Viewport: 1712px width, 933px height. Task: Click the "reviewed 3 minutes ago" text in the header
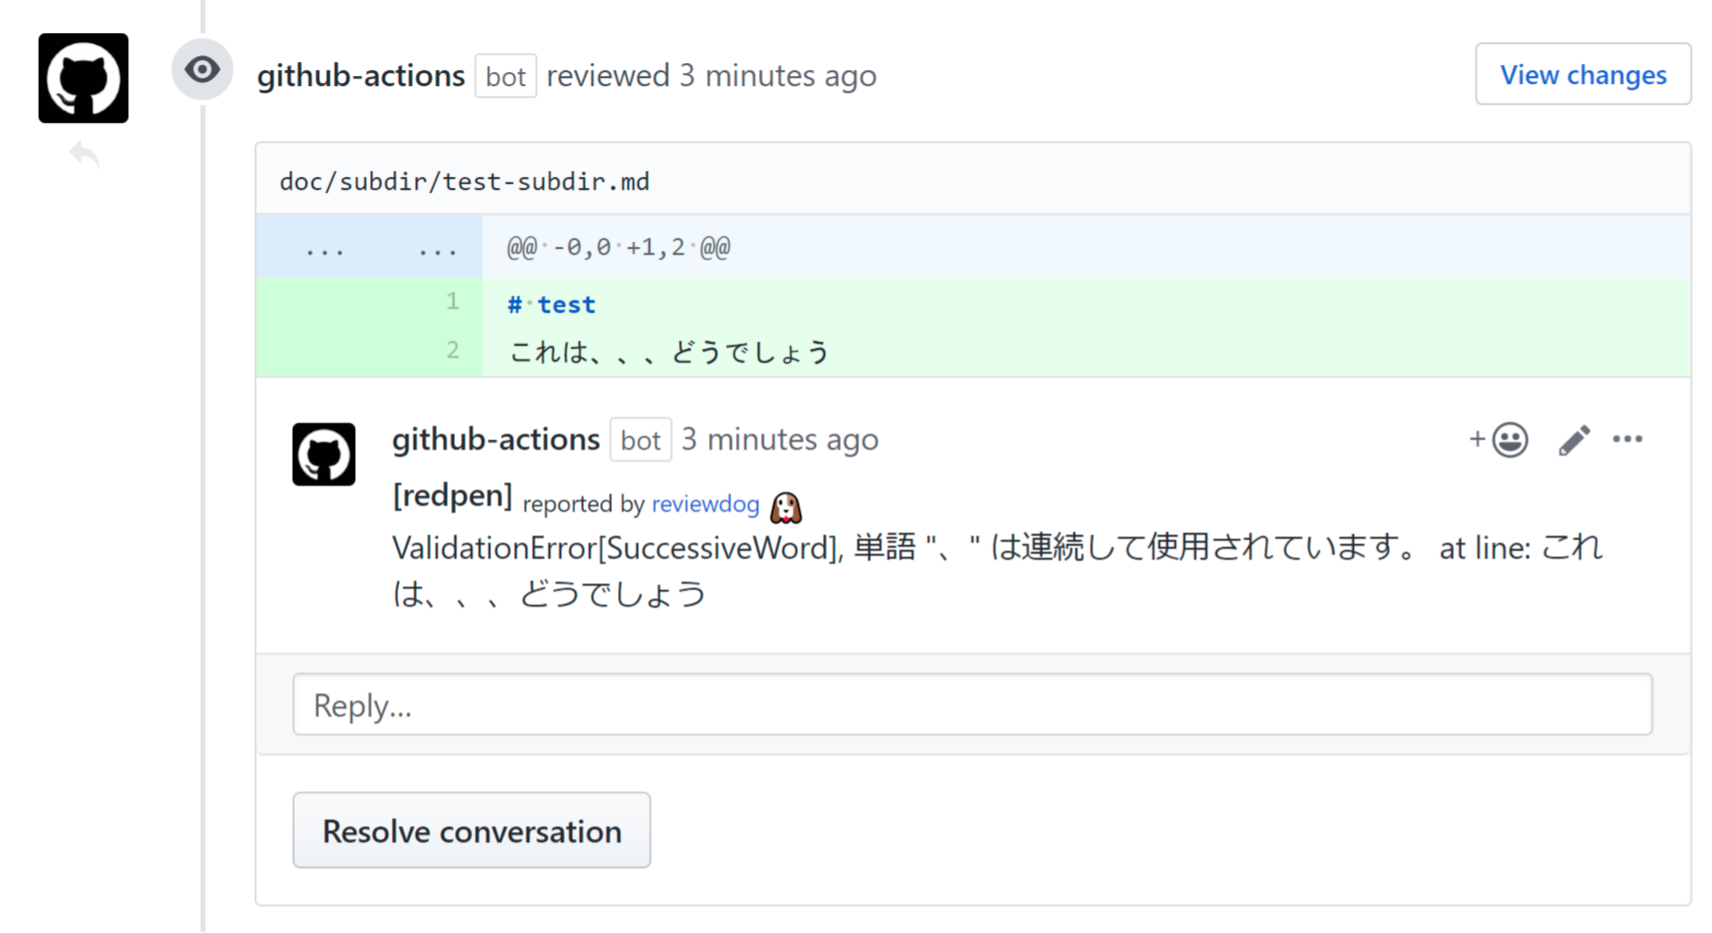point(711,76)
